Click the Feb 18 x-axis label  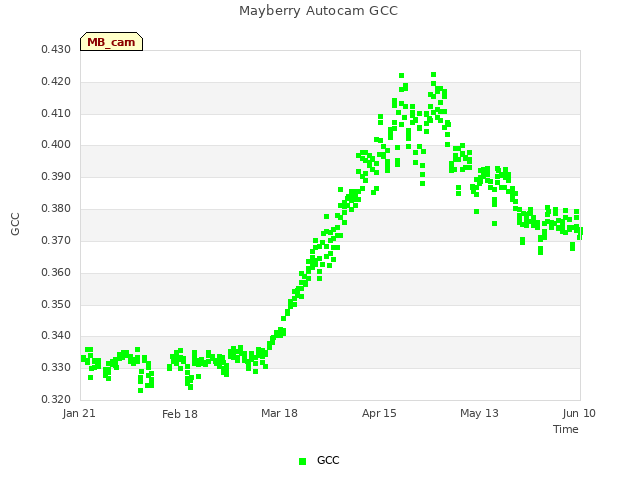pos(180,414)
